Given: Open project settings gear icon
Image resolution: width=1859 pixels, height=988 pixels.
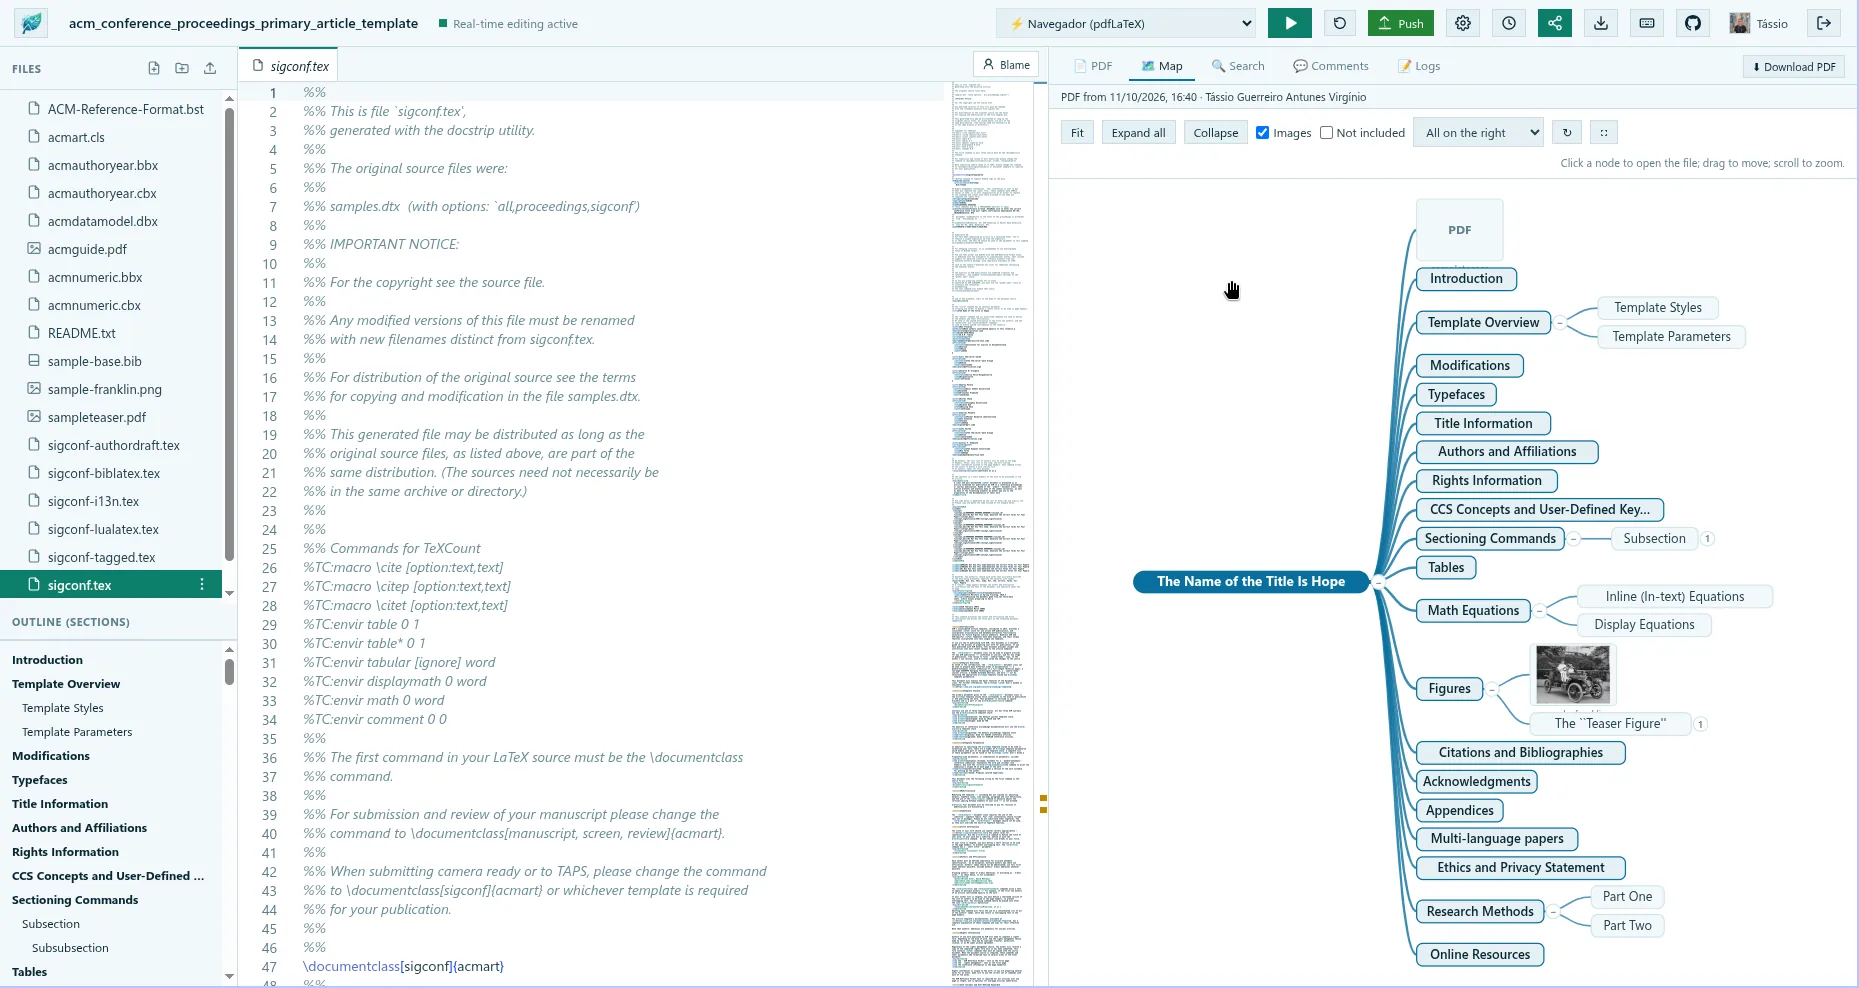Looking at the screenshot, I should (x=1463, y=23).
